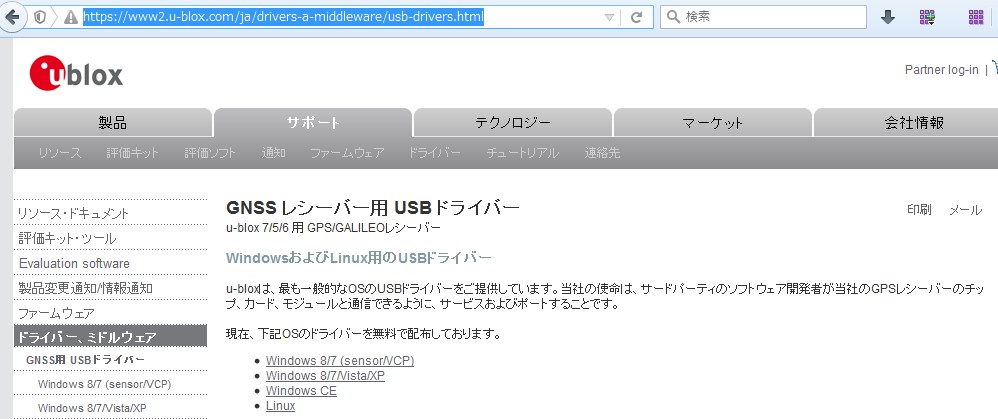
Task: Open Windows 8/7 (sensor/VCP) link in list
Action: (340, 360)
